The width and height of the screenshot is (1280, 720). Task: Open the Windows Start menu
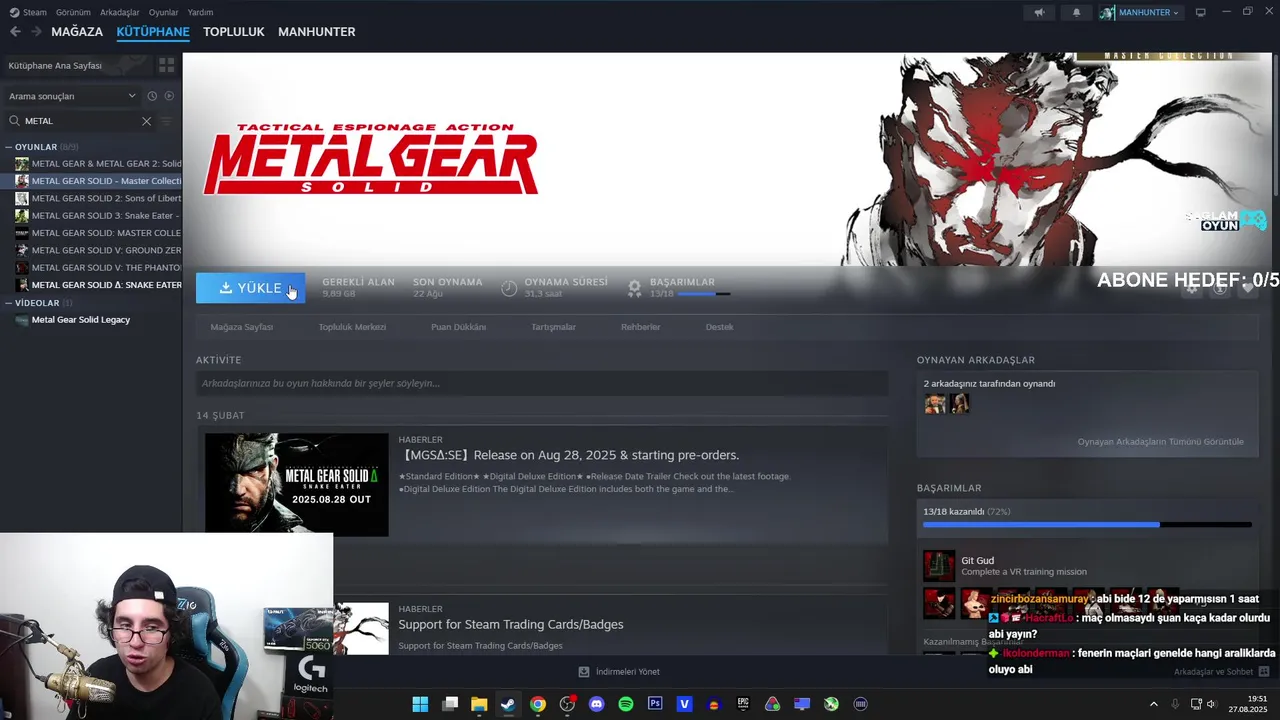point(420,704)
